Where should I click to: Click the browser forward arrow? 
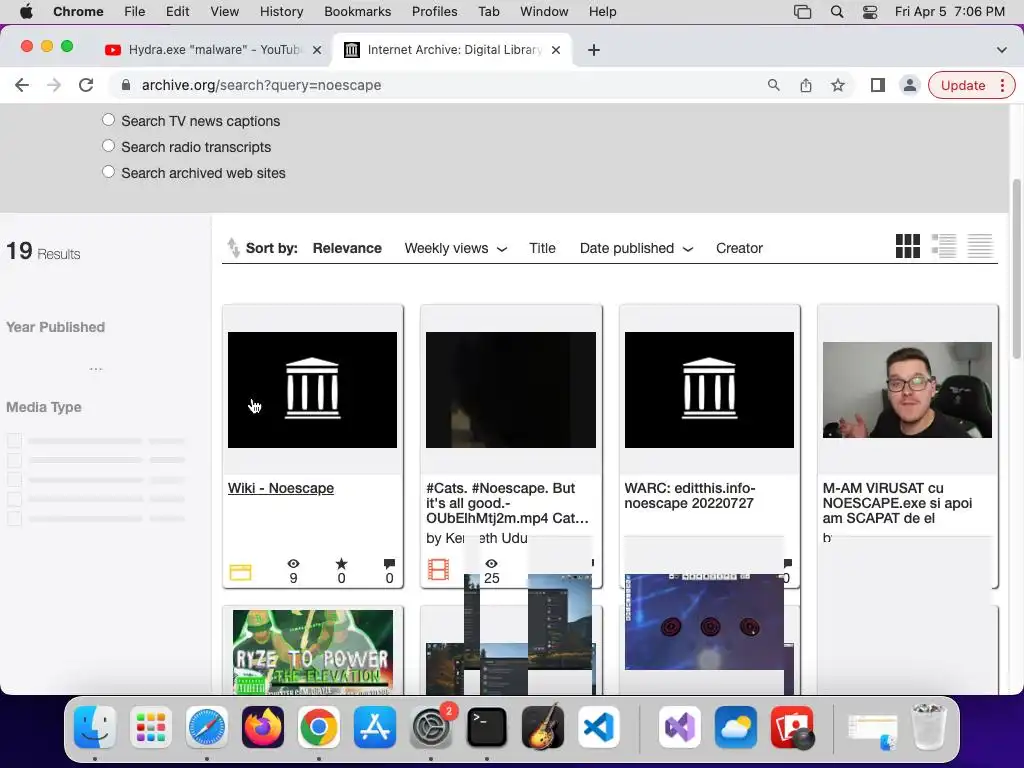(x=54, y=85)
